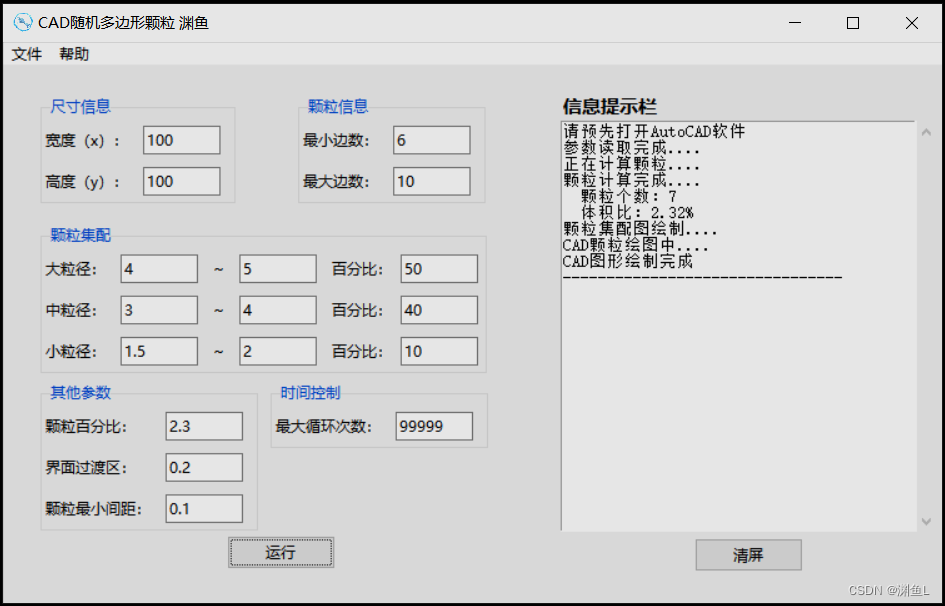945x606 pixels.
Task: Select the 大粒径 lower bound field showing 4
Action: (x=159, y=269)
